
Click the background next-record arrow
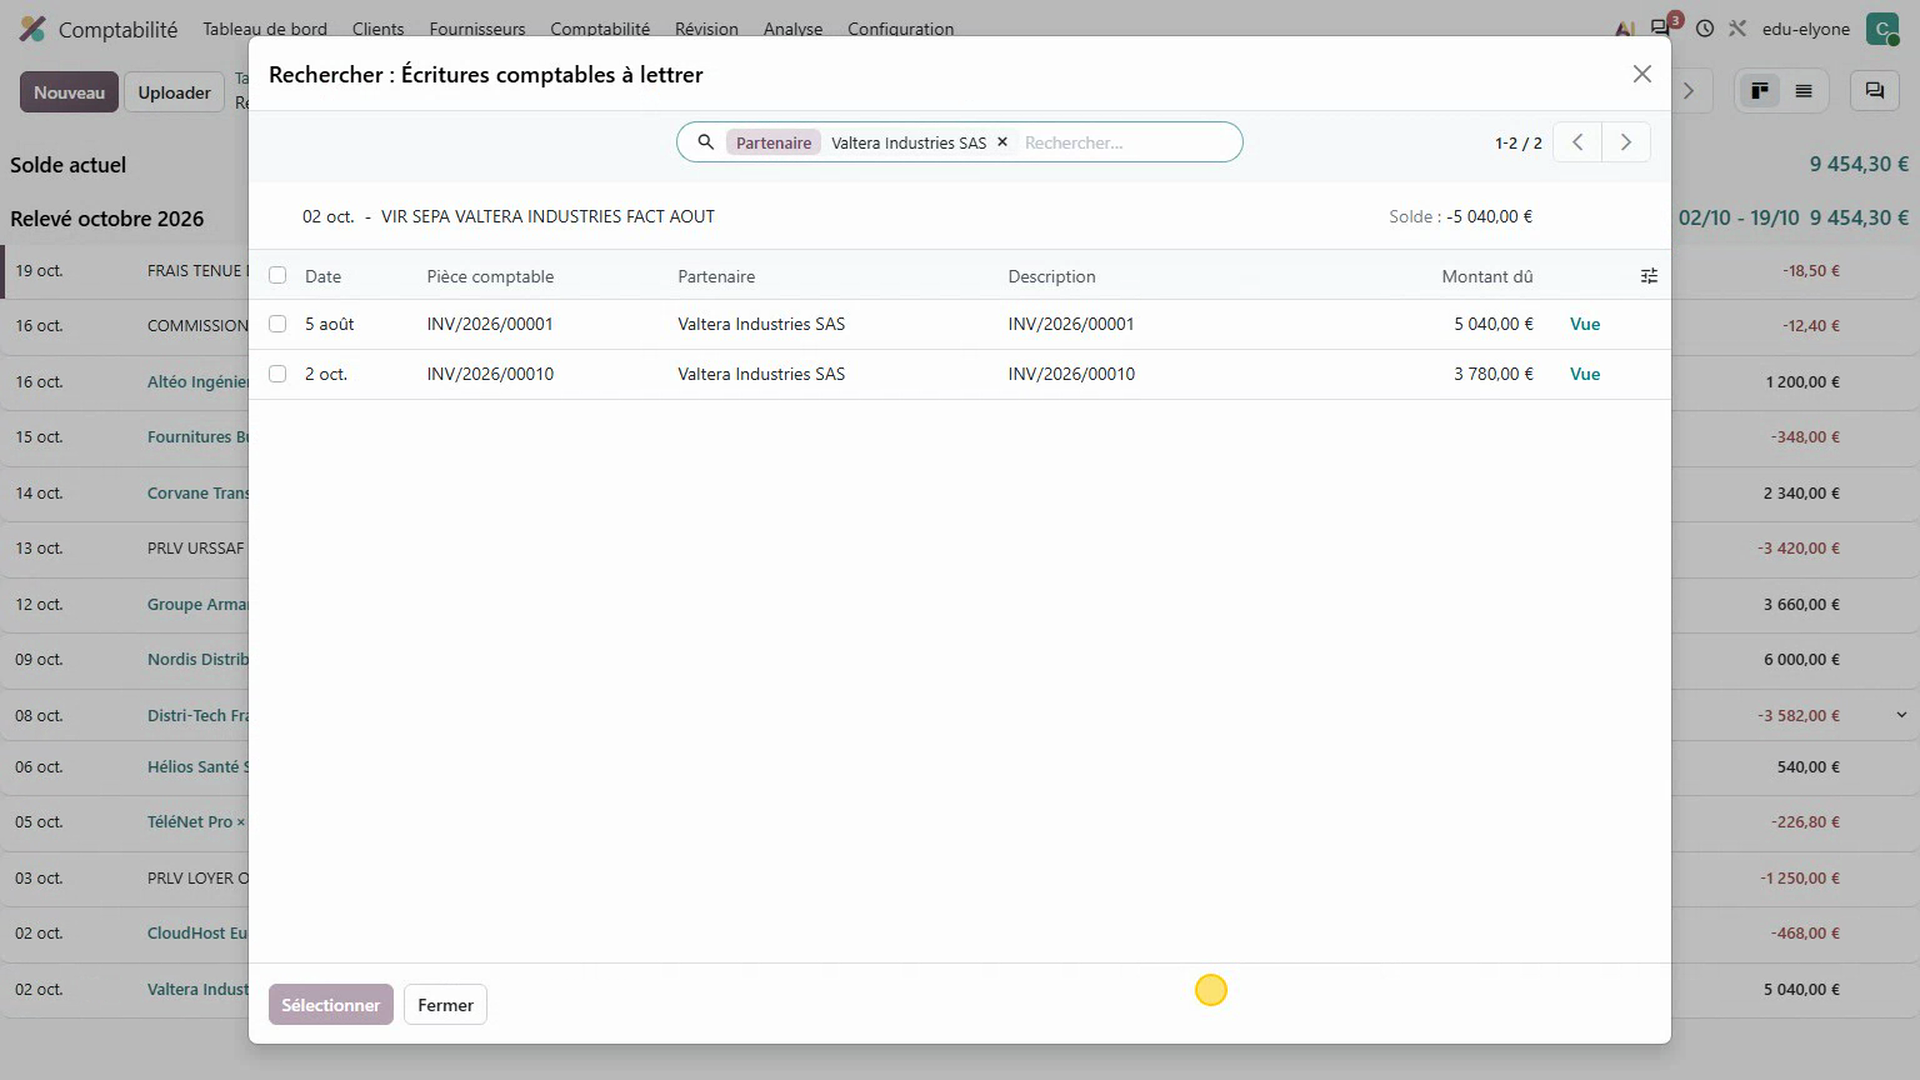pyautogui.click(x=1689, y=91)
